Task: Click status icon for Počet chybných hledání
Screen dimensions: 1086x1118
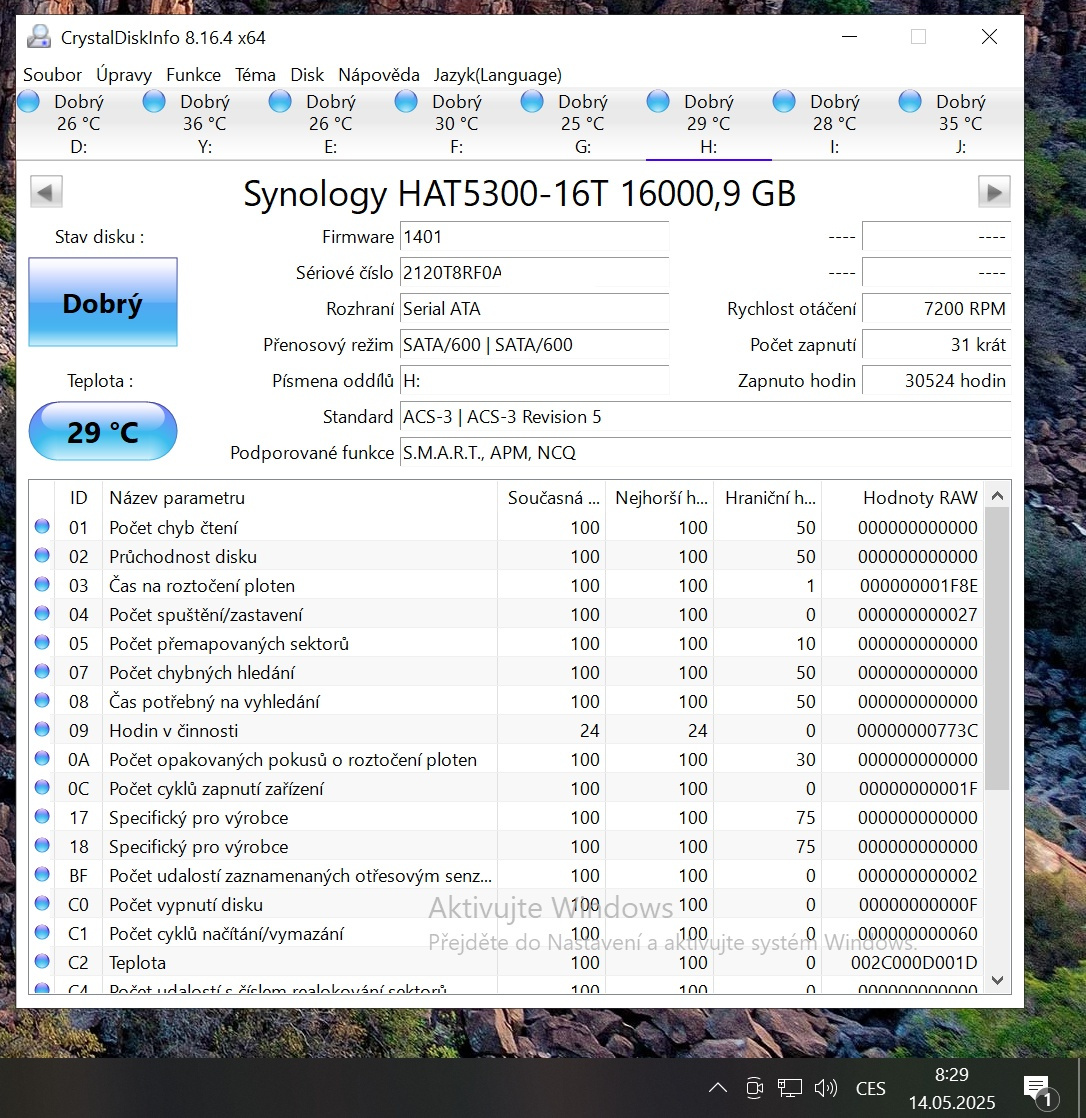Action: tap(42, 672)
